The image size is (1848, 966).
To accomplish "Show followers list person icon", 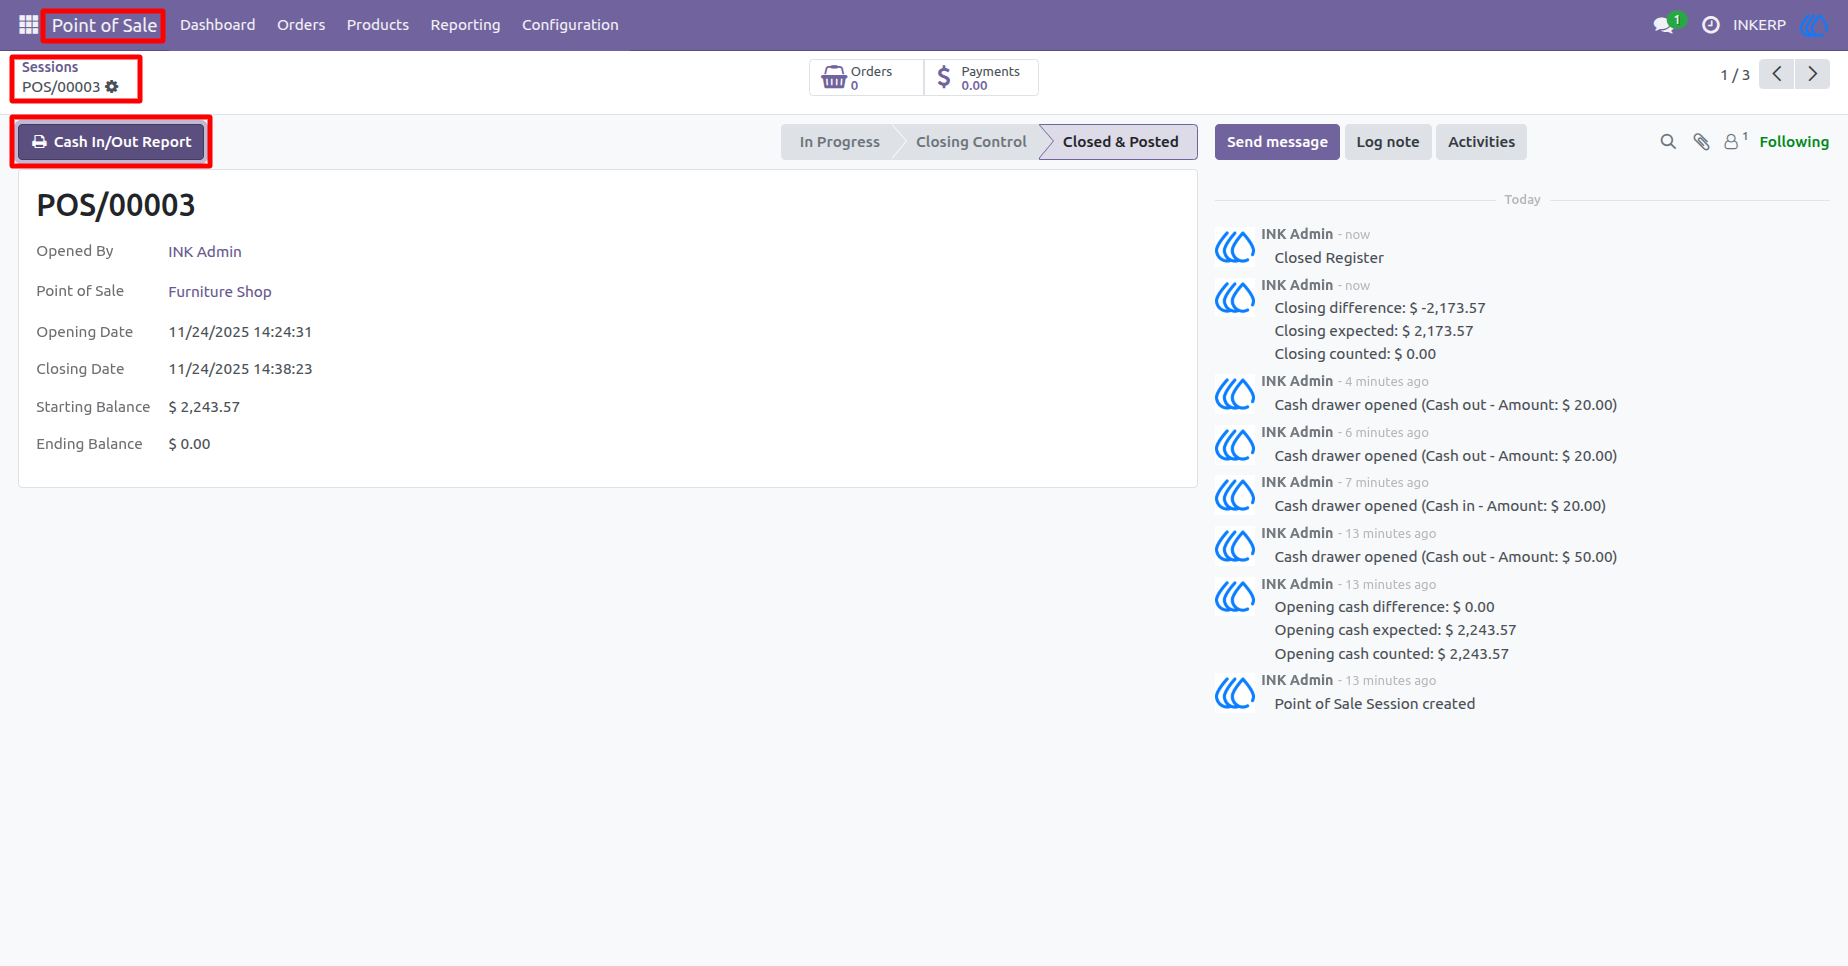I will pos(1731,142).
